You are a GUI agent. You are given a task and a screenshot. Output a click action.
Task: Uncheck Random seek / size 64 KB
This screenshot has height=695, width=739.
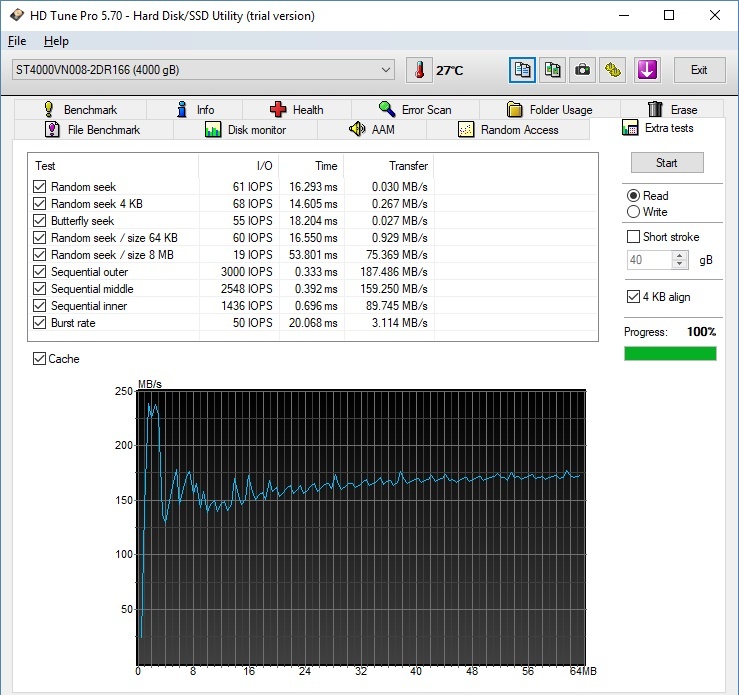click(40, 237)
